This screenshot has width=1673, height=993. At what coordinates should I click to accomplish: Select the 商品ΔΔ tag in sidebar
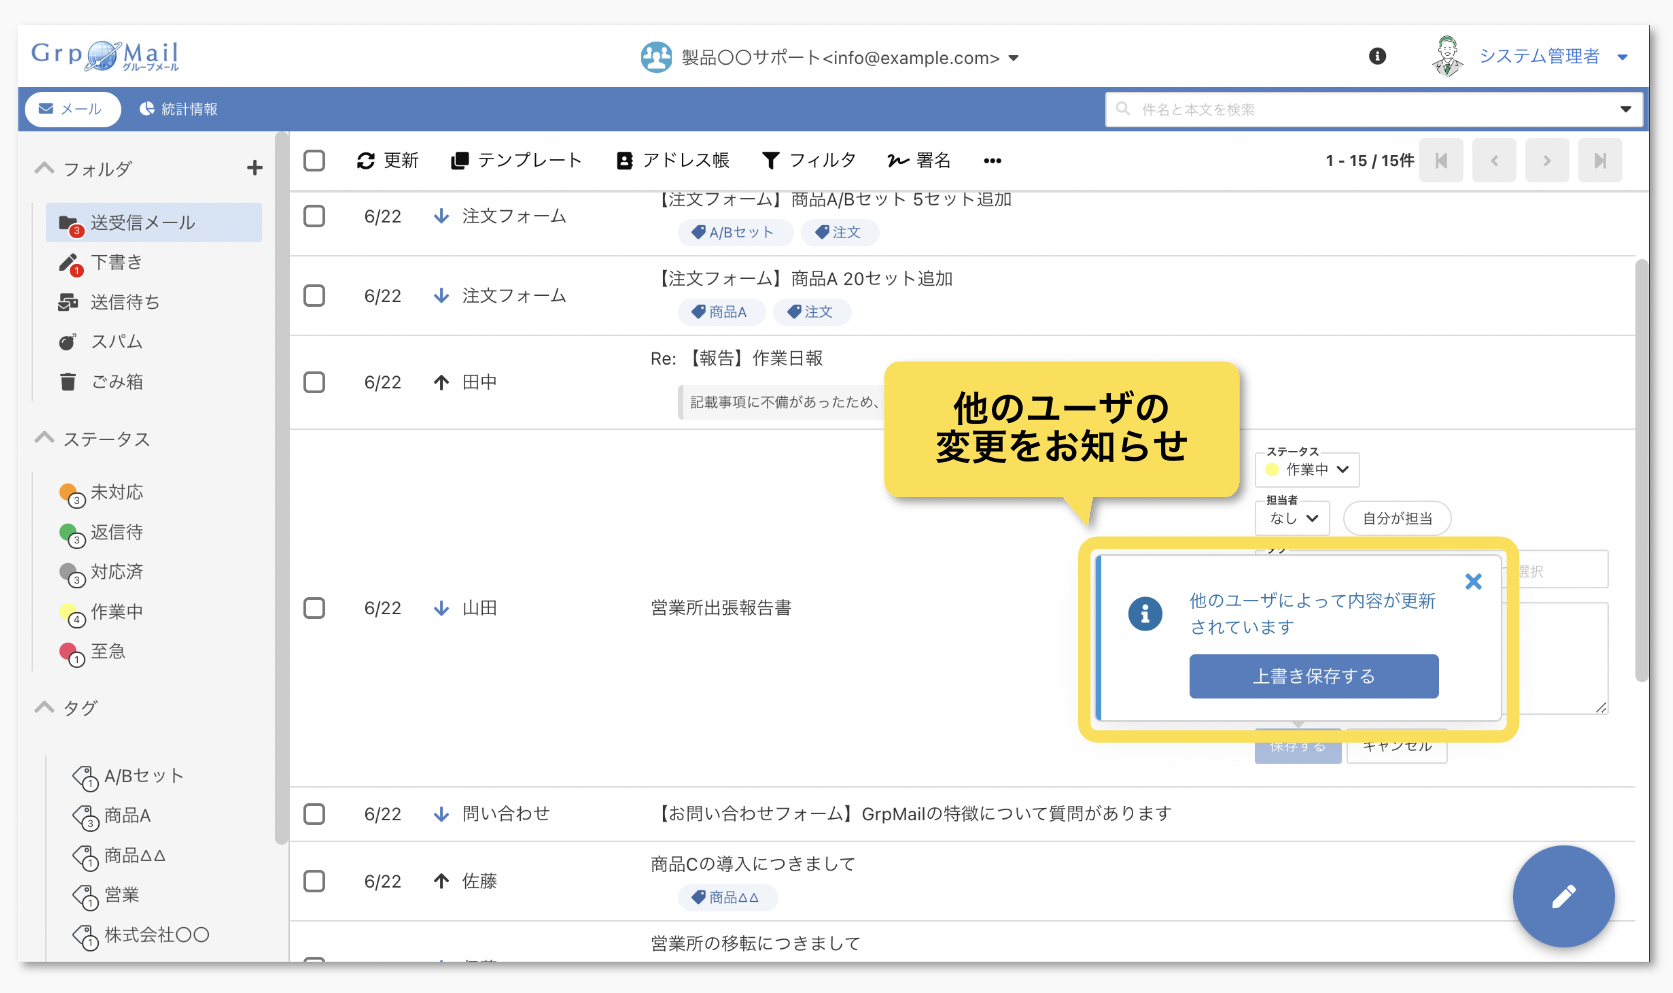[x=135, y=855]
